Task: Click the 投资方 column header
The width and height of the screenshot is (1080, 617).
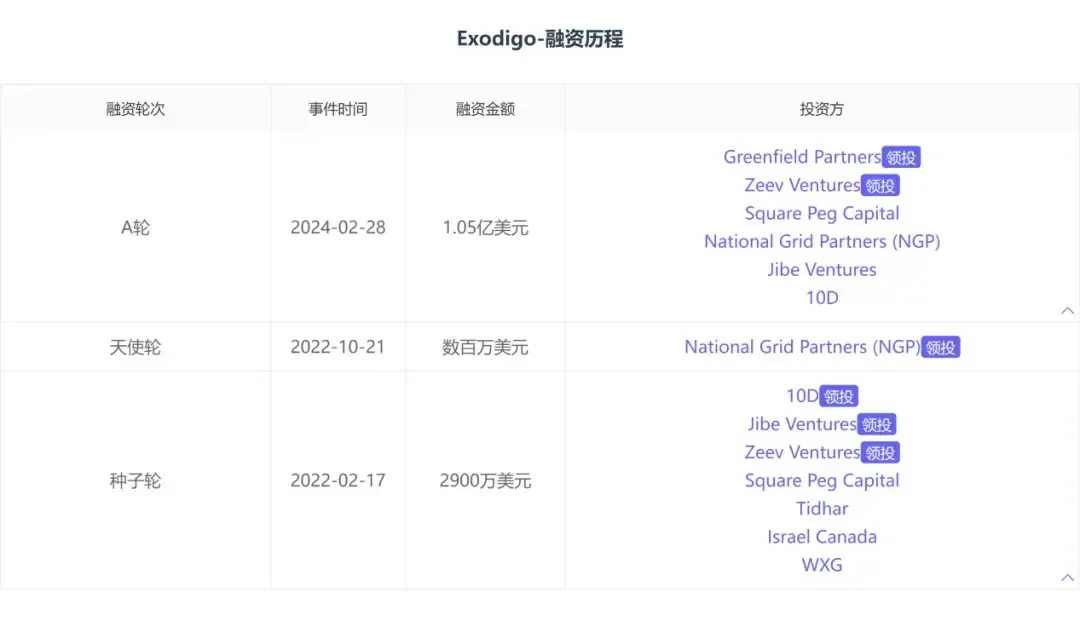Action: point(822,109)
